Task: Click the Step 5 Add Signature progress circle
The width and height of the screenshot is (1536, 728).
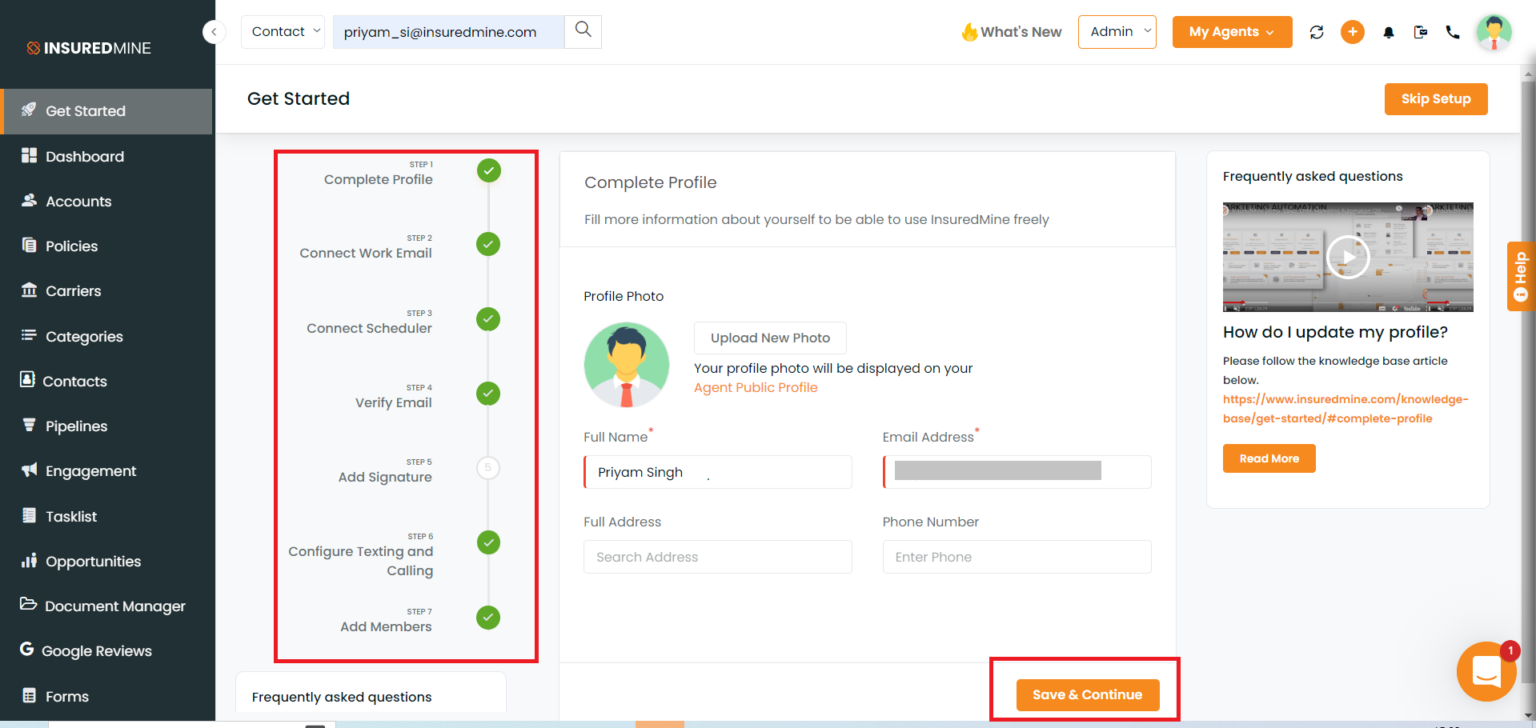Action: (488, 467)
